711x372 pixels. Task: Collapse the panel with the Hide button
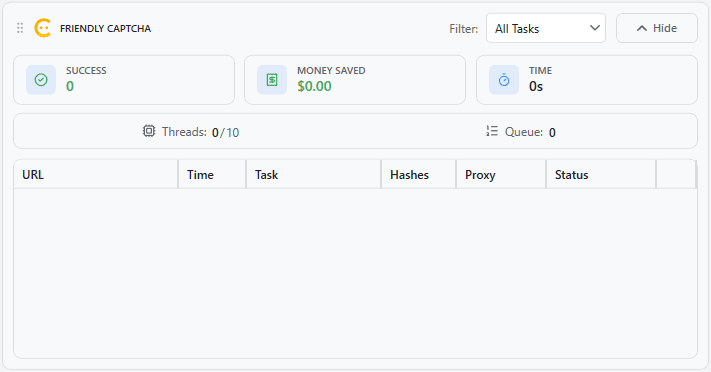pos(657,28)
